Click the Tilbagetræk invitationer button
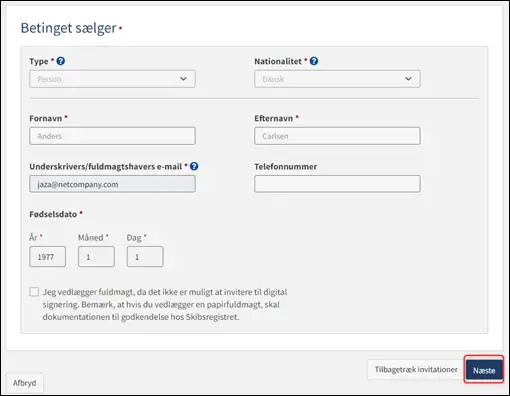The width and height of the screenshot is (510, 396). tap(416, 369)
